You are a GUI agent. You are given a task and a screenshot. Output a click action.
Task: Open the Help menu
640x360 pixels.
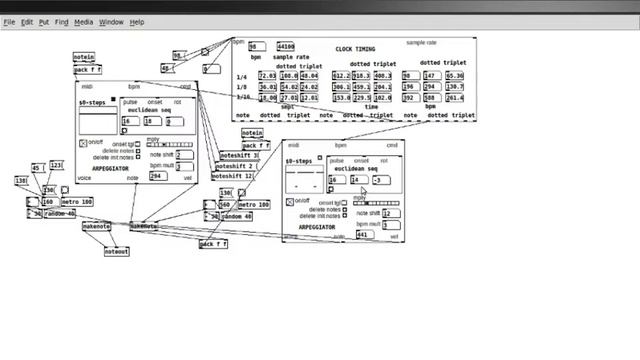tap(137, 22)
